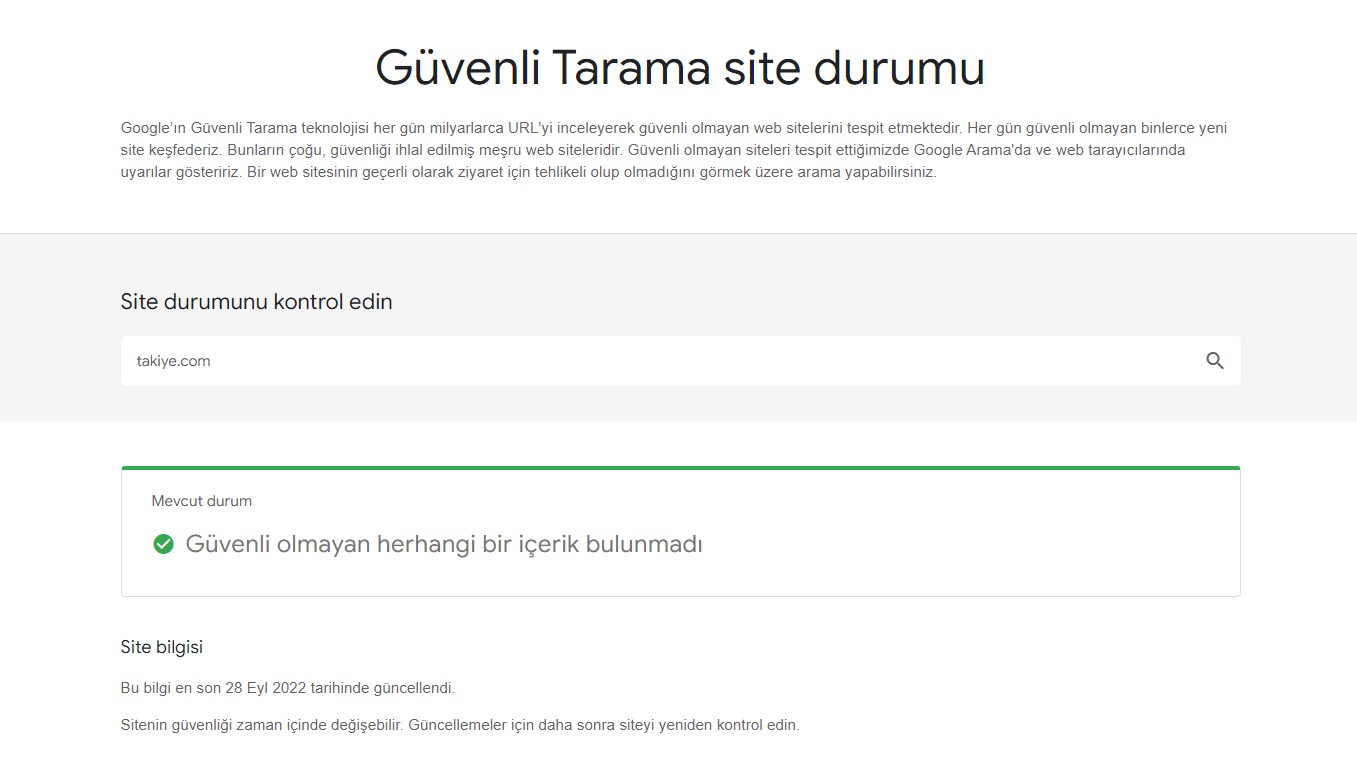Click the 'Mevcut durum' label

(x=201, y=501)
